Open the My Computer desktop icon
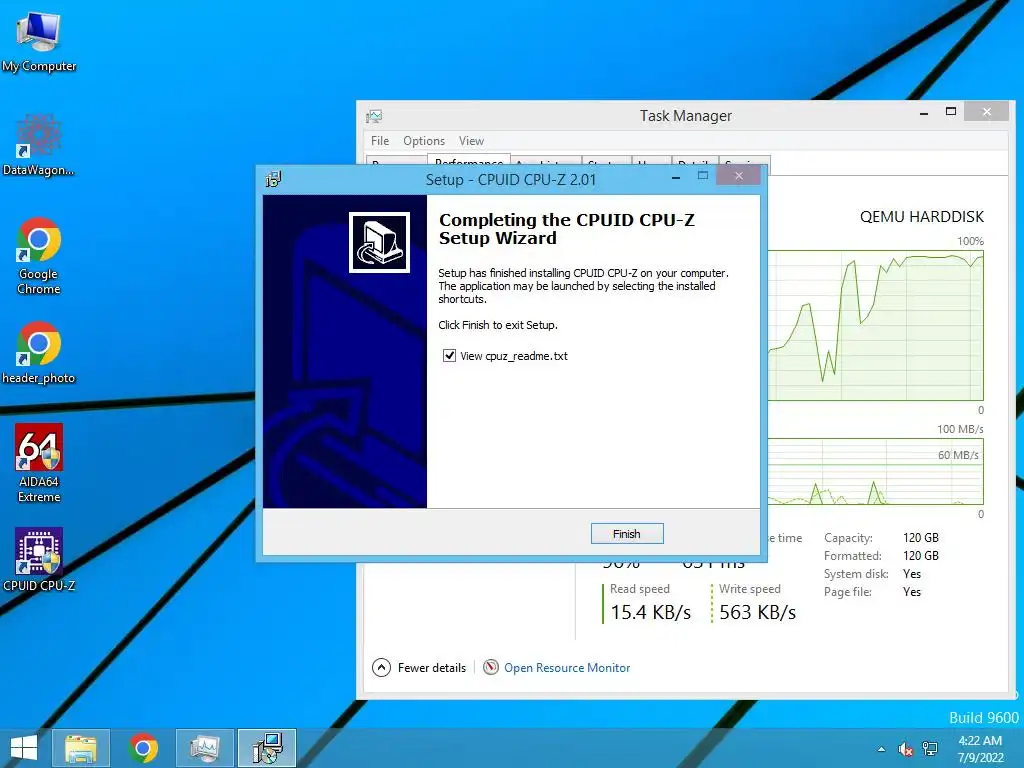Screen dimensions: 1024x768 coord(39,42)
